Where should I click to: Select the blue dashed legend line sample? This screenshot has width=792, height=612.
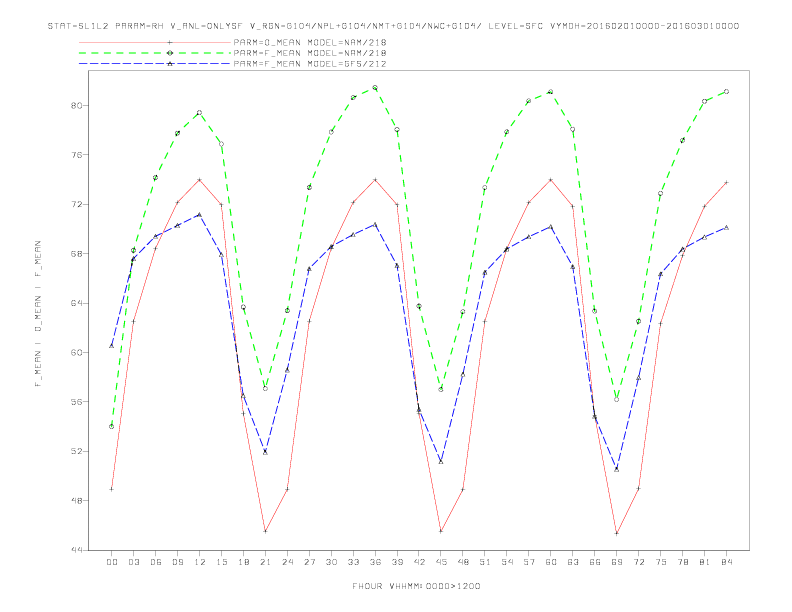pos(155,64)
